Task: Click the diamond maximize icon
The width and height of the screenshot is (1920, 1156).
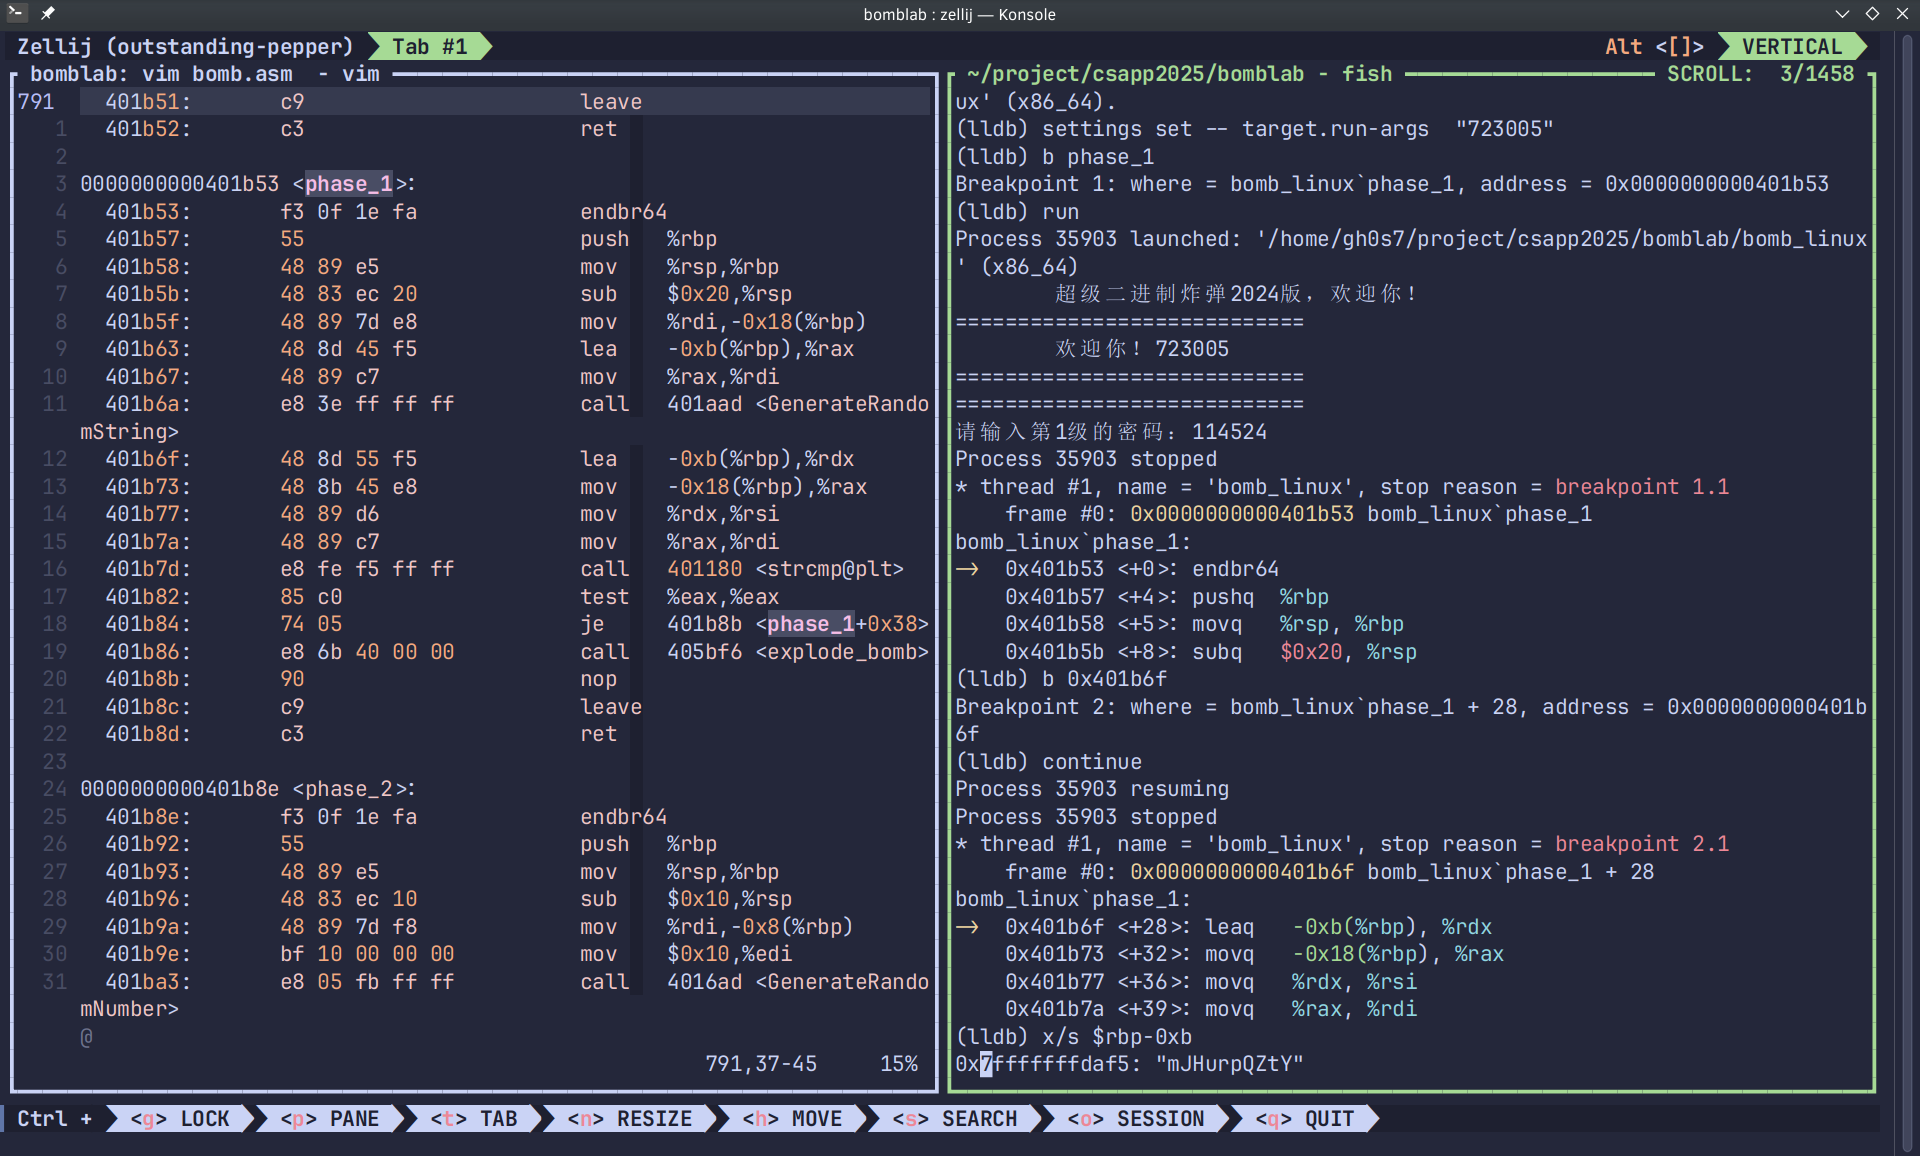Action: pos(1872,13)
